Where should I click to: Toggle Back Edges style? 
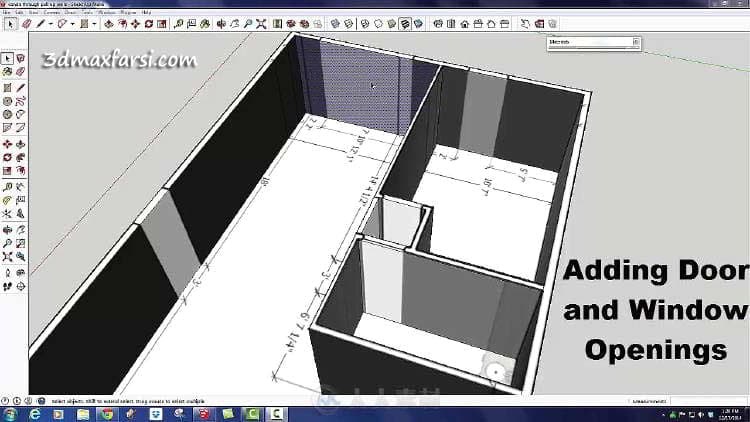point(349,23)
